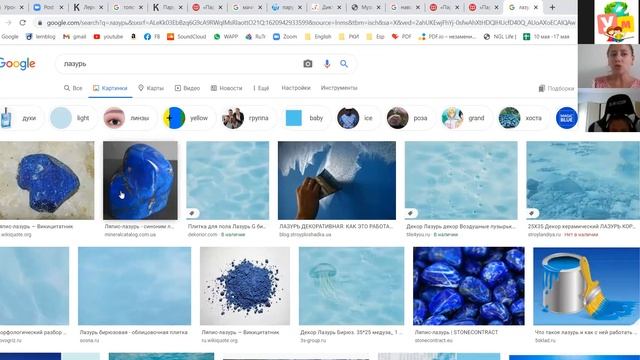Switch to the Карты tab

(151, 88)
